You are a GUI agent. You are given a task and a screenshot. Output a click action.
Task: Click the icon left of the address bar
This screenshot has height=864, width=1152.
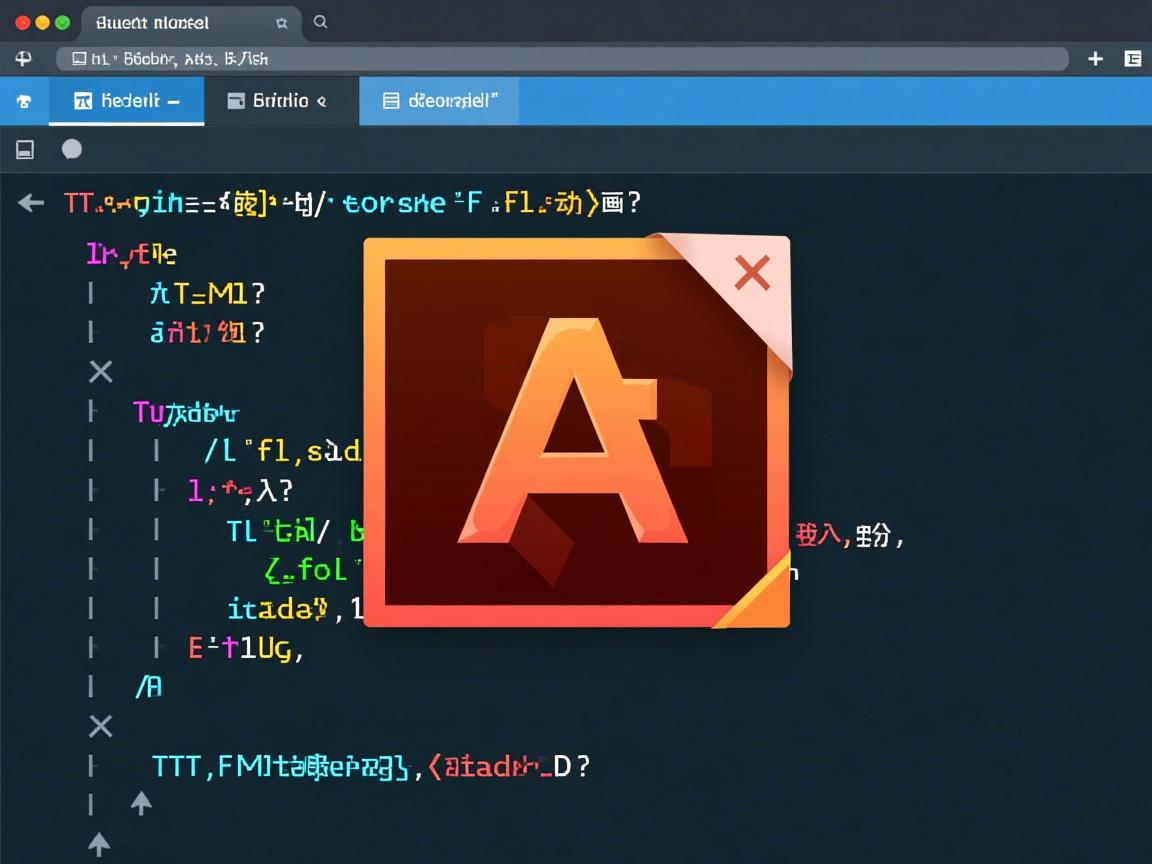[x=24, y=59]
